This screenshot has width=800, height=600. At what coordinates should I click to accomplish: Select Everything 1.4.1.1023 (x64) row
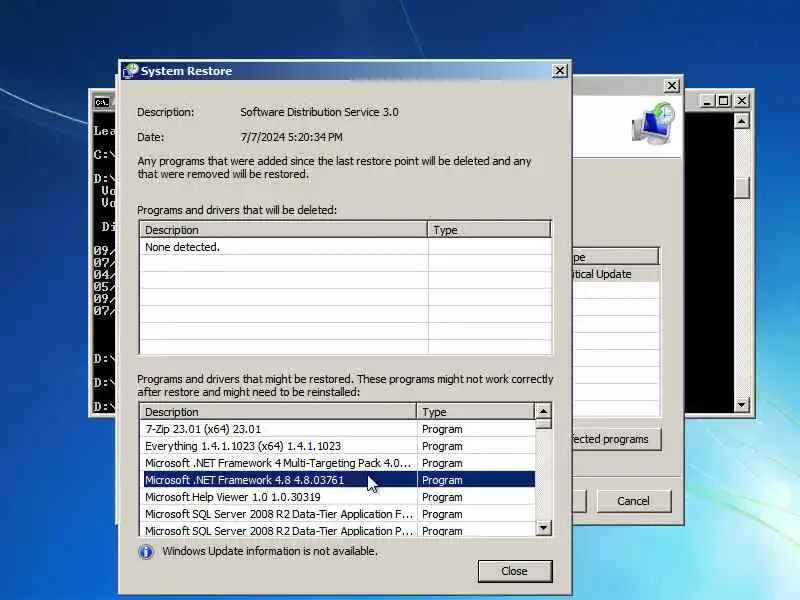[337, 446]
